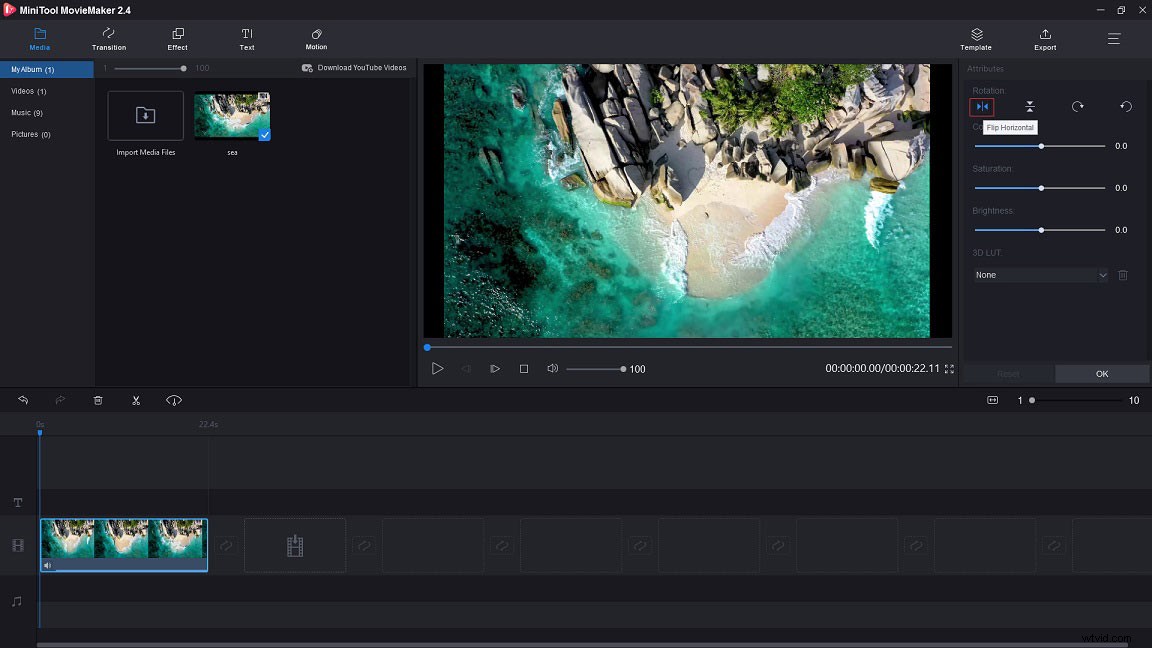Screen dimensions: 1152x648
Task: Deselect the checkmark on the sea thumbnail
Action: (263, 136)
